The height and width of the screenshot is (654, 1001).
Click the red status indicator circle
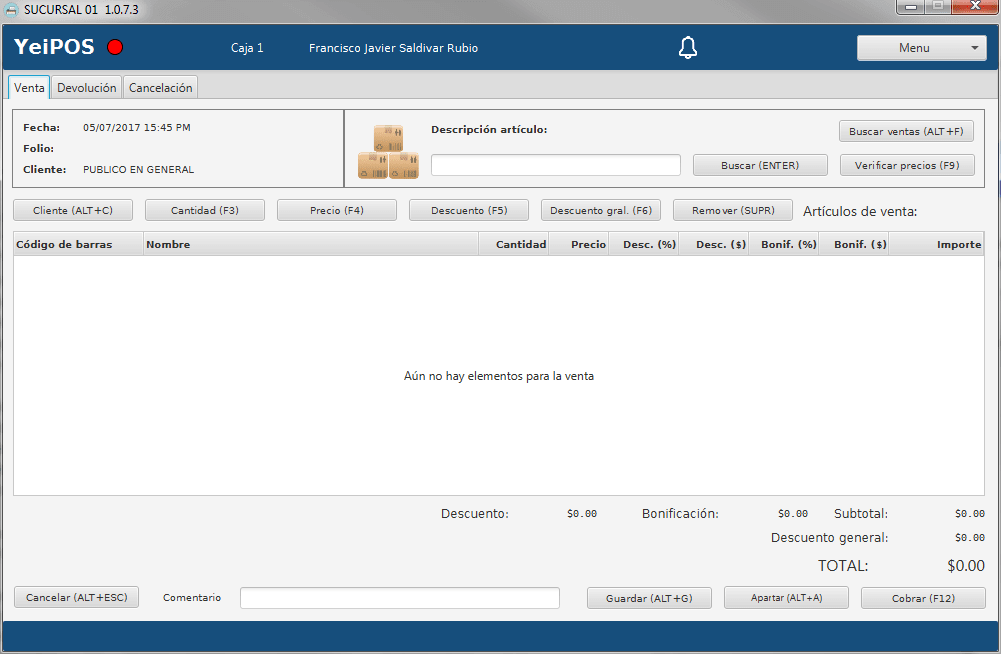(x=115, y=48)
